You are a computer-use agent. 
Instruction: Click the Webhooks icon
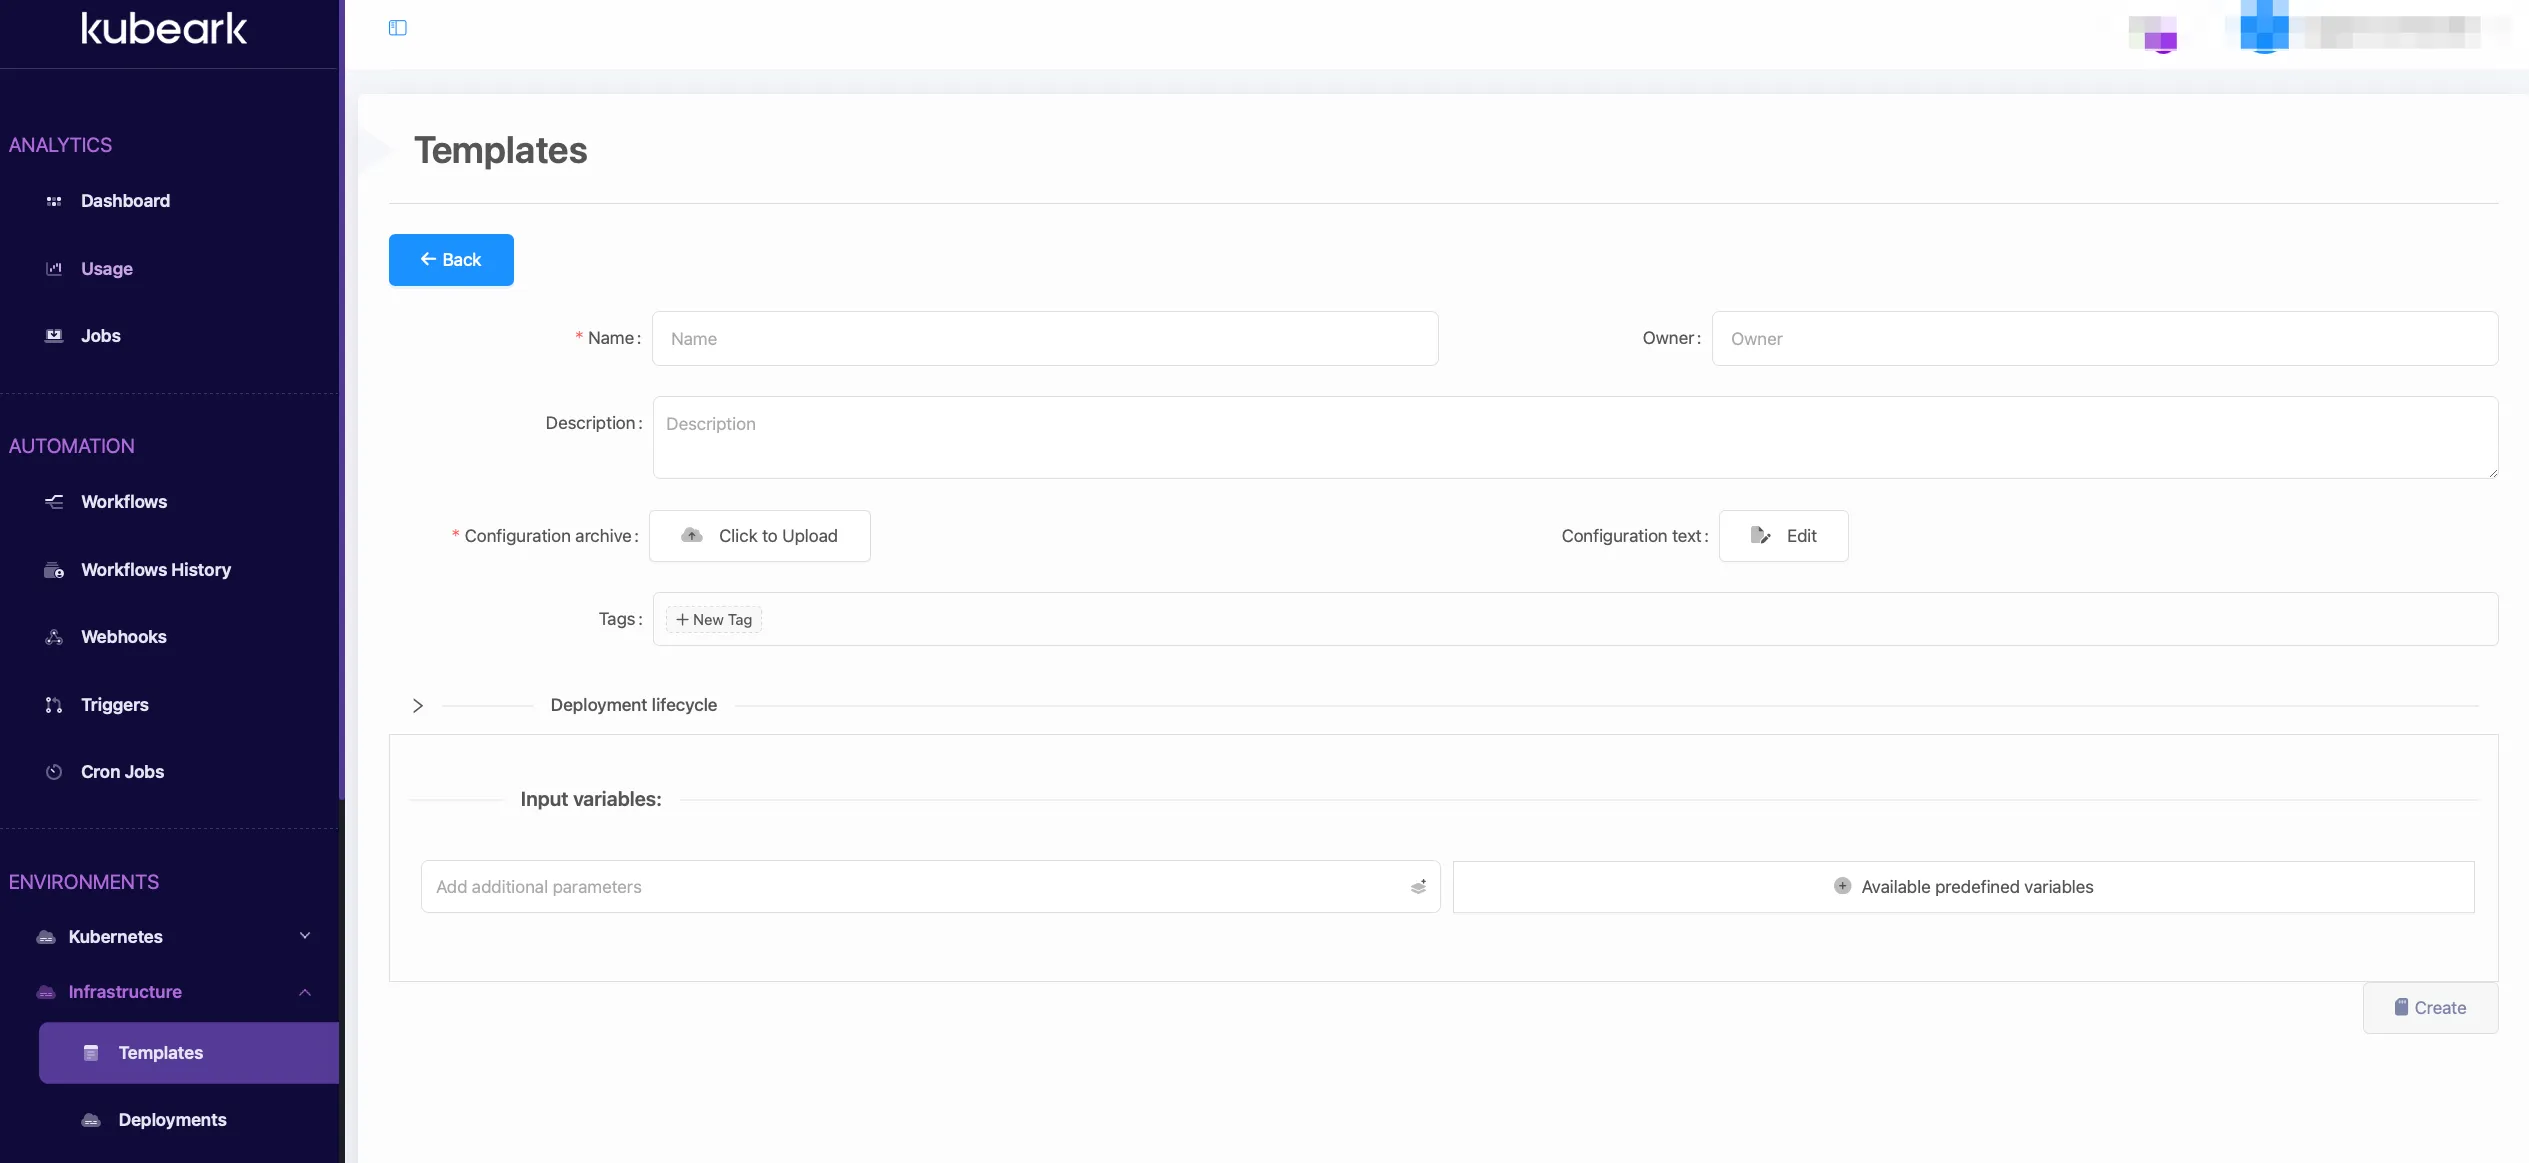[54, 637]
